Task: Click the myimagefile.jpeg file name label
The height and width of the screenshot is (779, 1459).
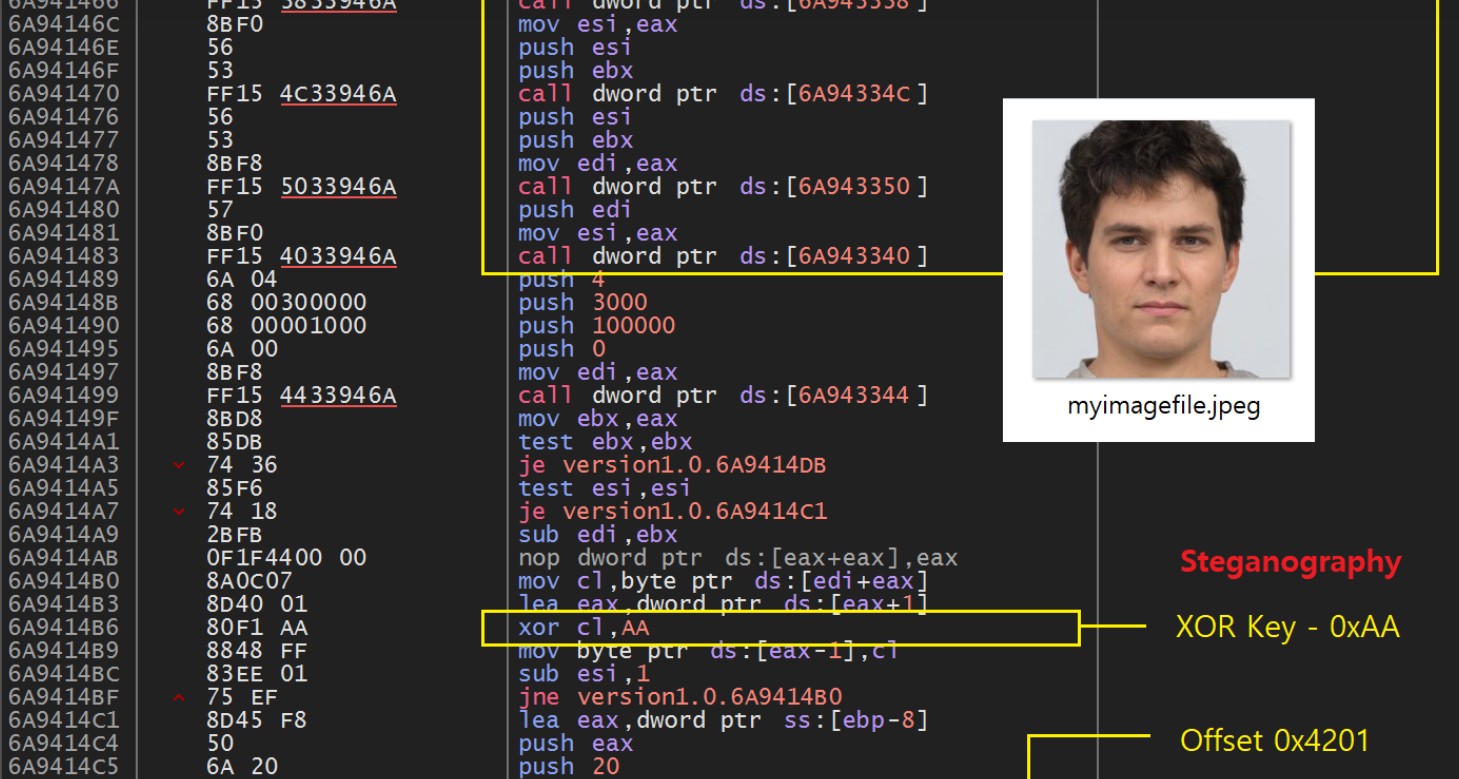Action: pyautogui.click(x=1163, y=408)
